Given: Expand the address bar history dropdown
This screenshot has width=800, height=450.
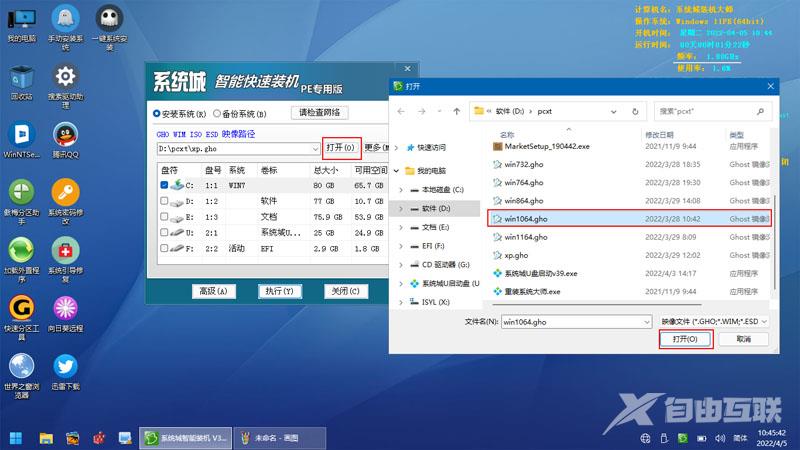Looking at the screenshot, I should (x=614, y=111).
